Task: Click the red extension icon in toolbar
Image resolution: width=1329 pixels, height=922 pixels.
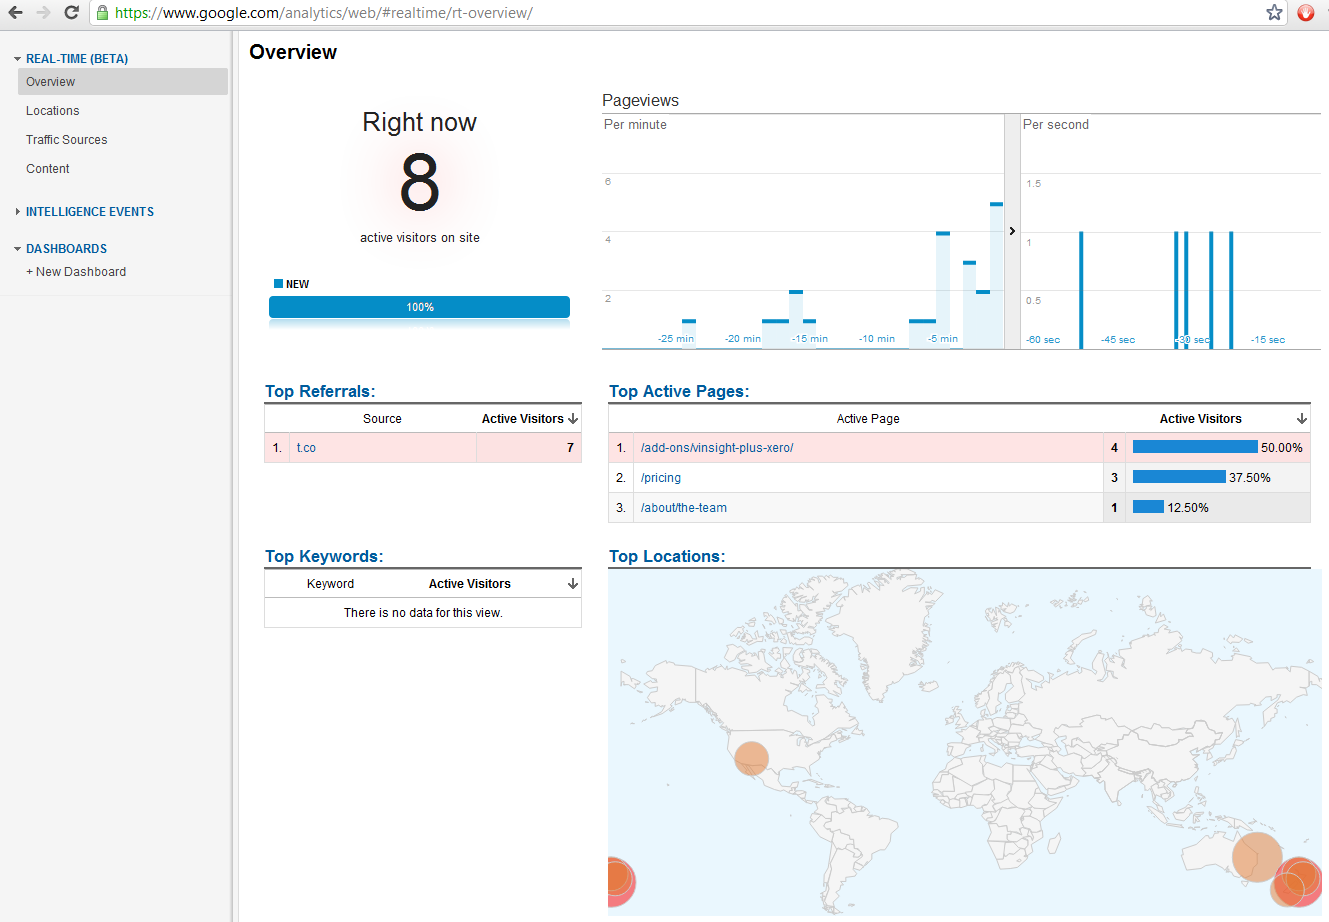Action: (x=1306, y=13)
